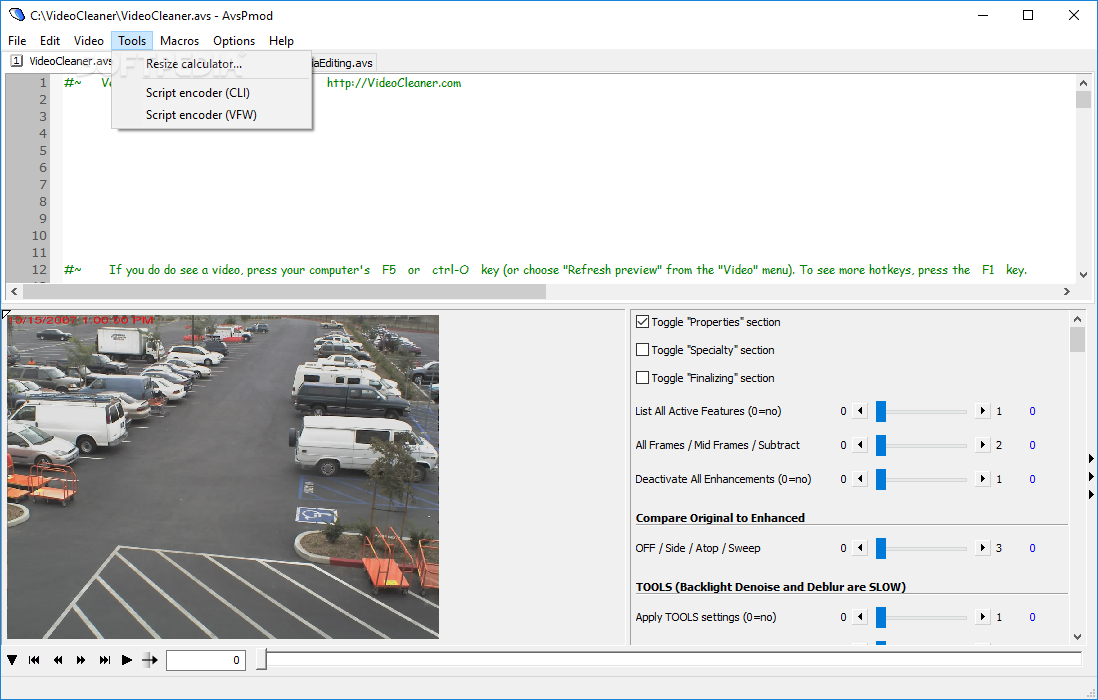Image resolution: width=1098 pixels, height=700 pixels.
Task: Close the open Tools menu
Action: click(x=132, y=41)
